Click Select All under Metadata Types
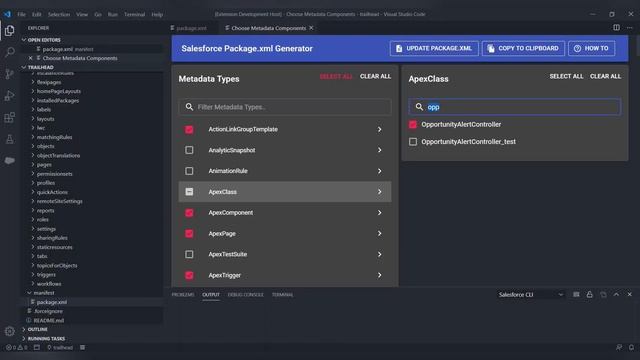The height and width of the screenshot is (360, 640). click(336, 76)
